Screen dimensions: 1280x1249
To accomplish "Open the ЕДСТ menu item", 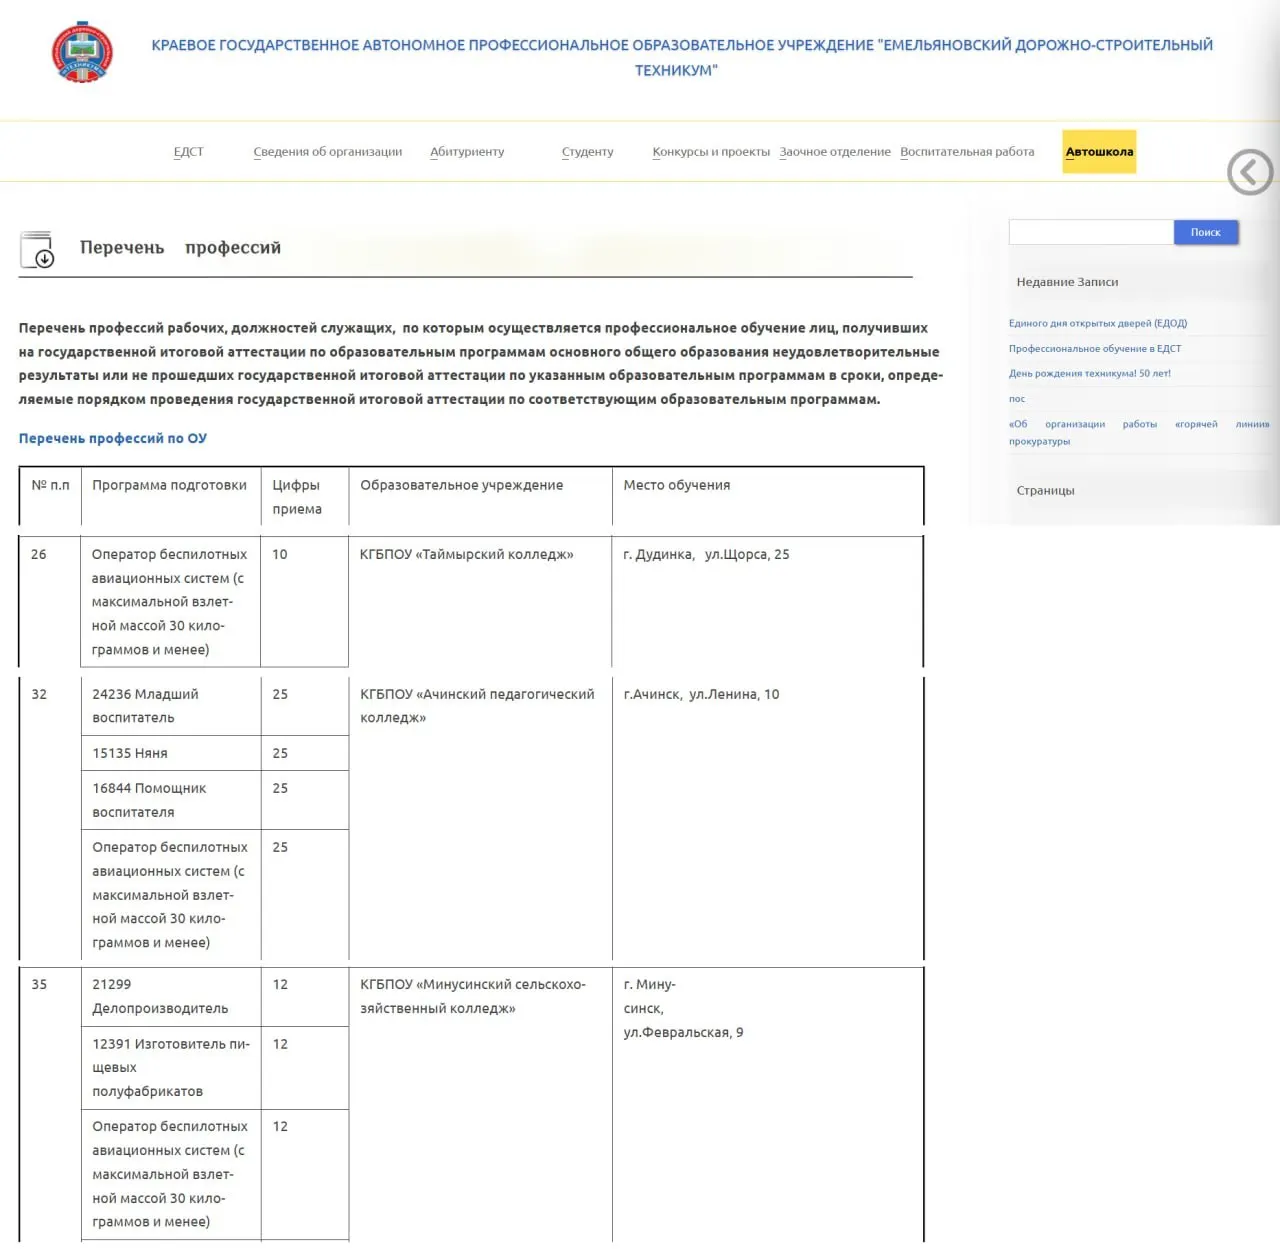I will coord(188,152).
